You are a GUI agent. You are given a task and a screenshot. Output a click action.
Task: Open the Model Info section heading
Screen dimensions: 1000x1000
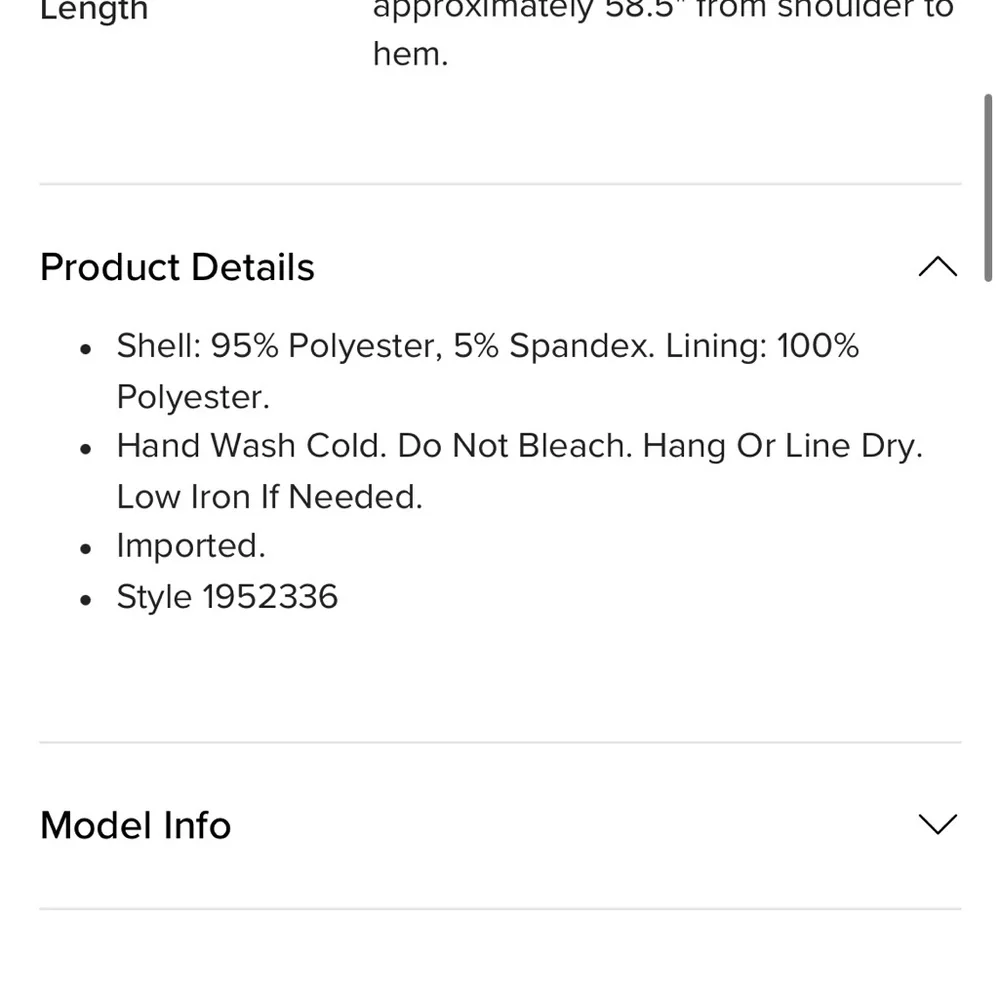click(135, 825)
